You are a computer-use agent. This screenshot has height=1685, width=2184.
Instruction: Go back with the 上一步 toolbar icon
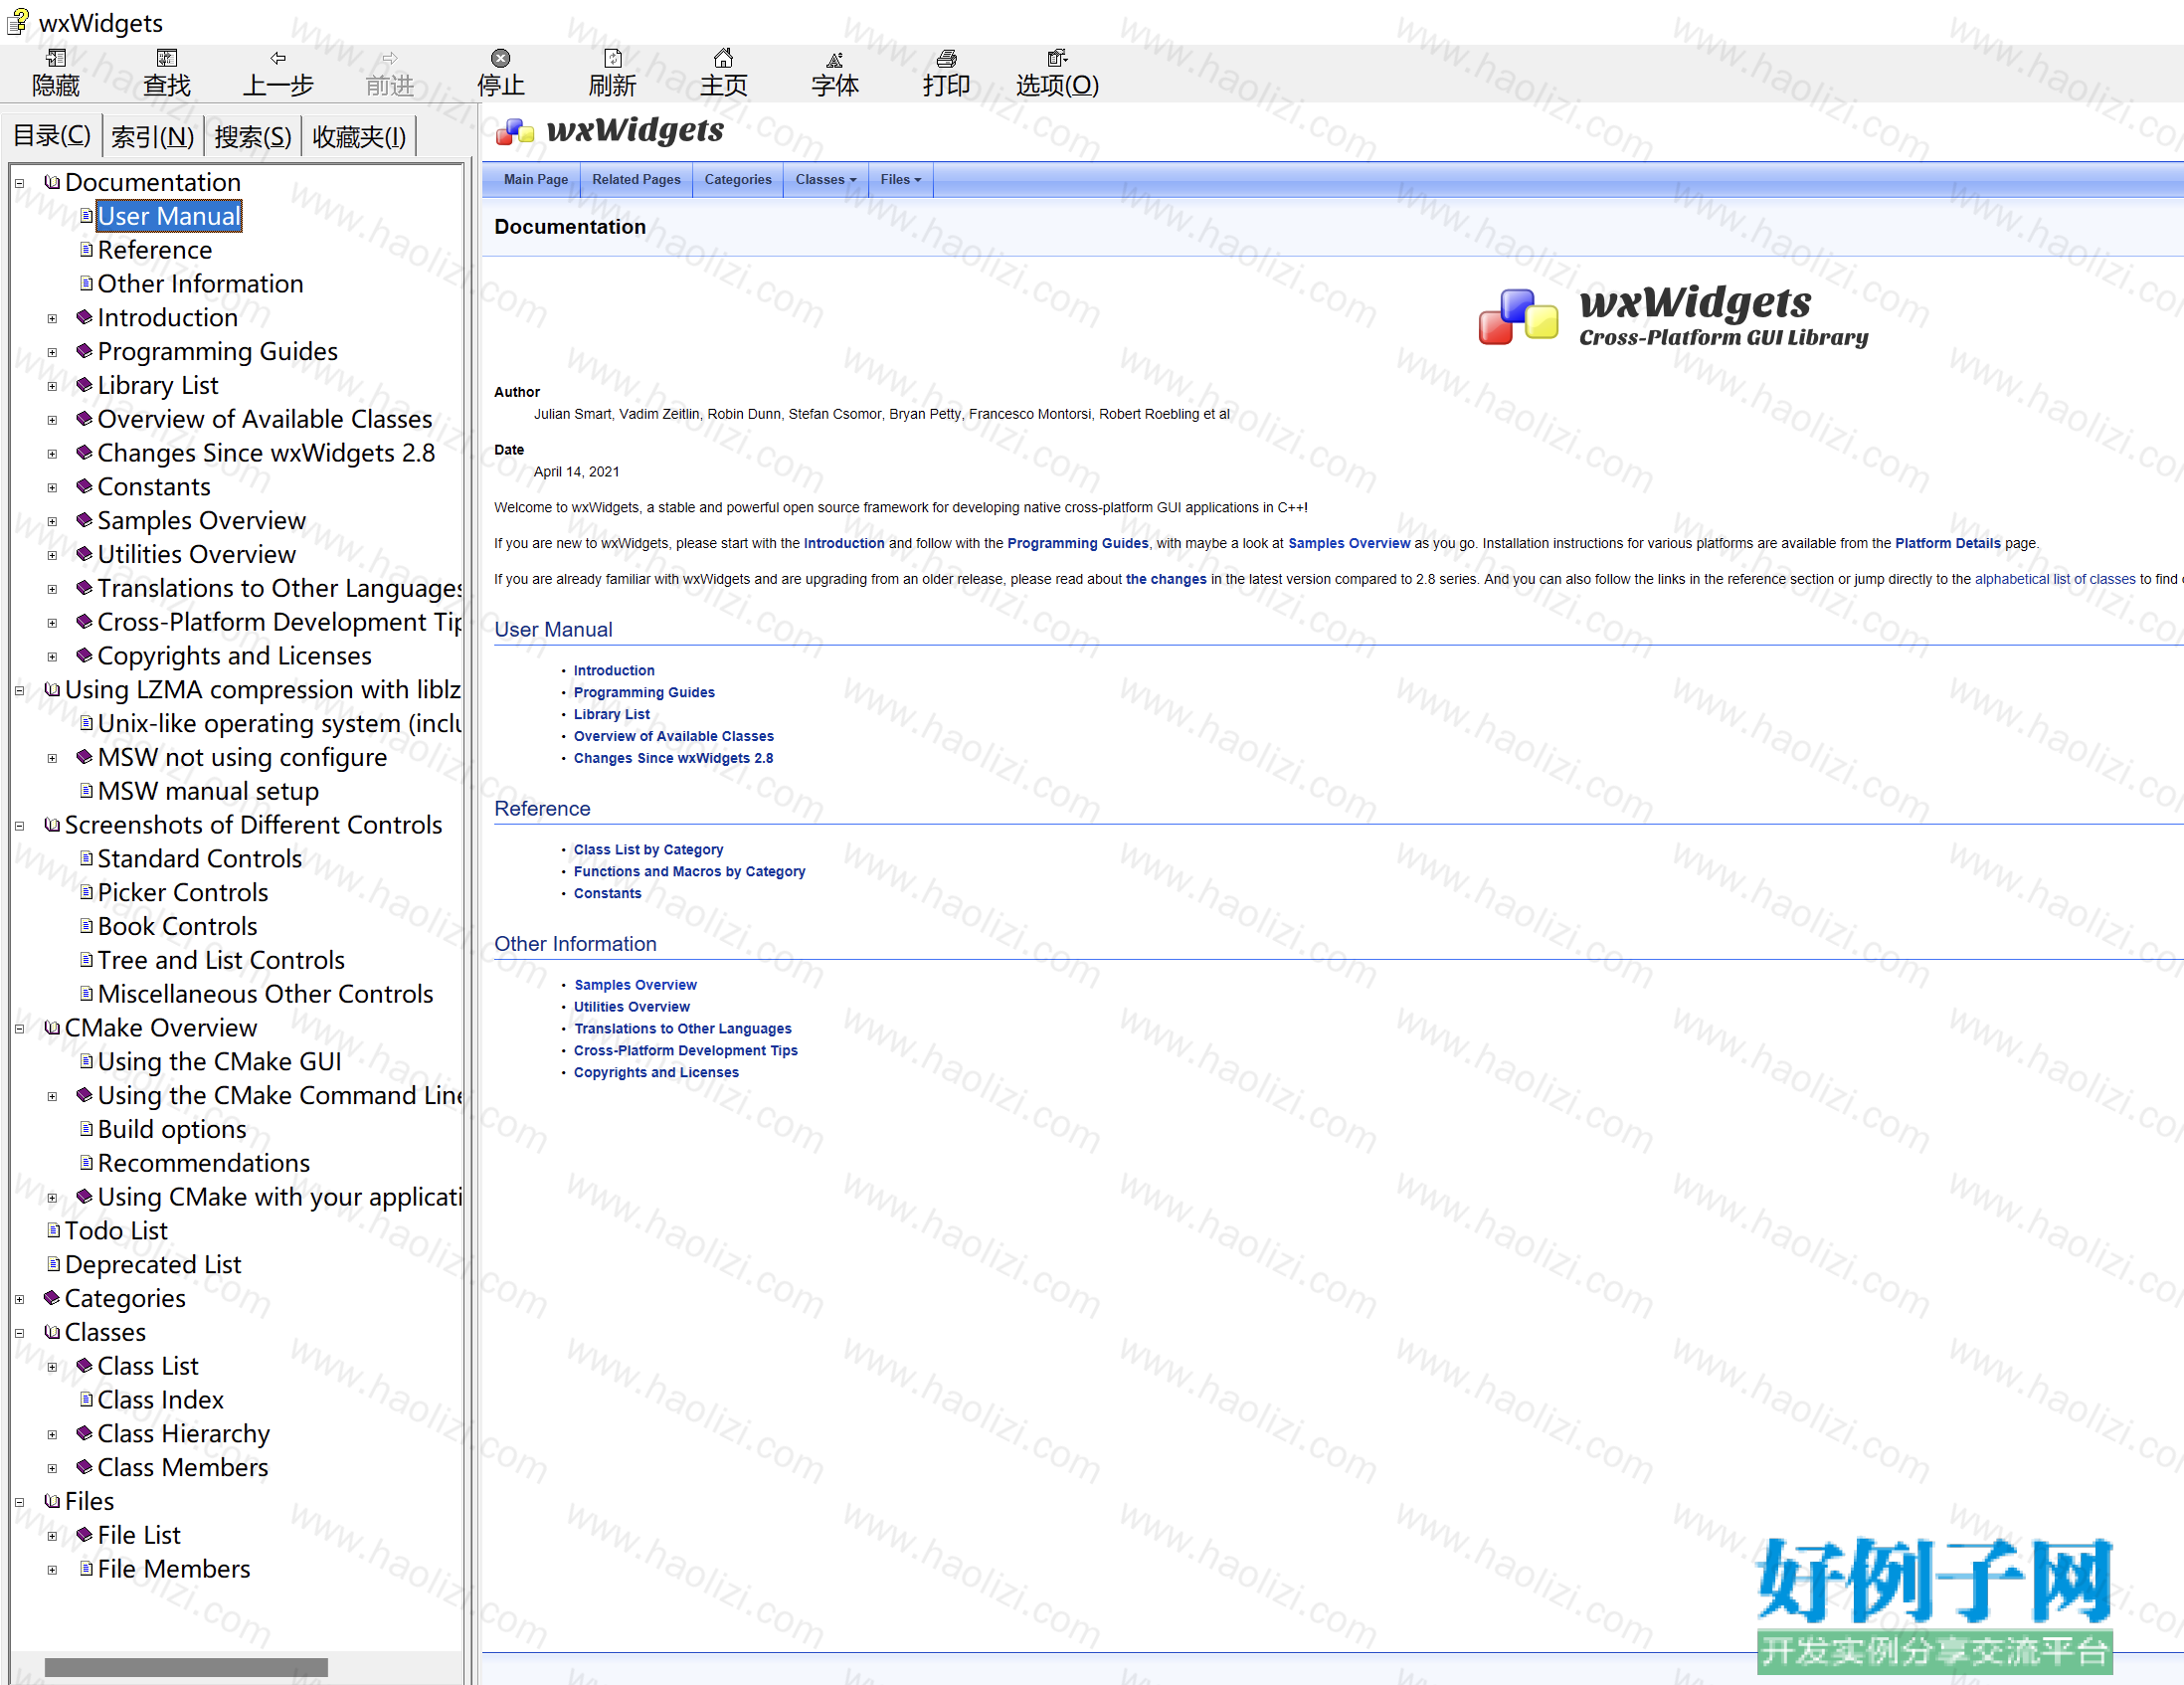coord(278,59)
